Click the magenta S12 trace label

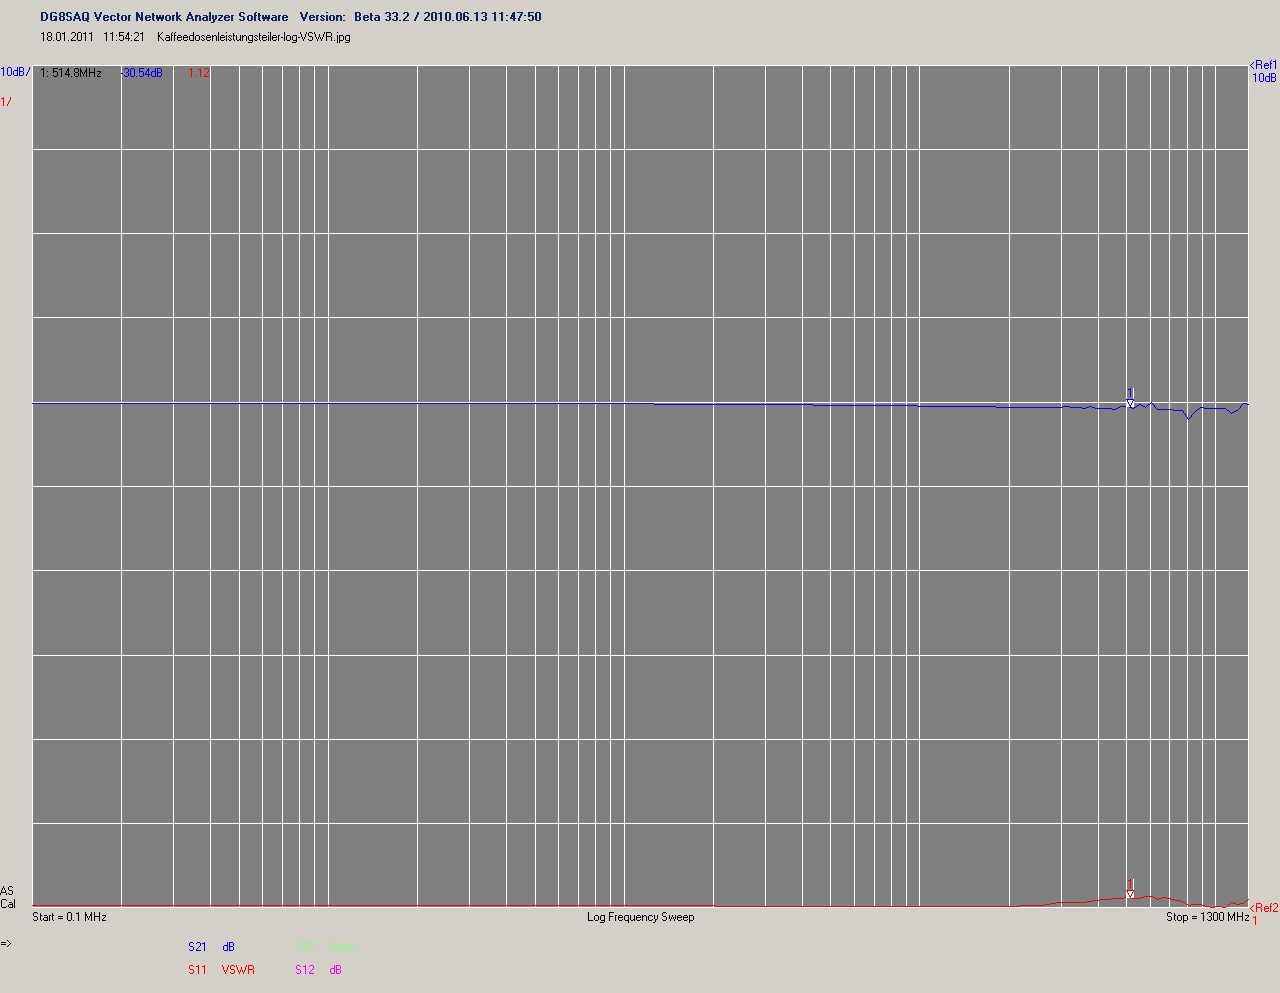[305, 970]
